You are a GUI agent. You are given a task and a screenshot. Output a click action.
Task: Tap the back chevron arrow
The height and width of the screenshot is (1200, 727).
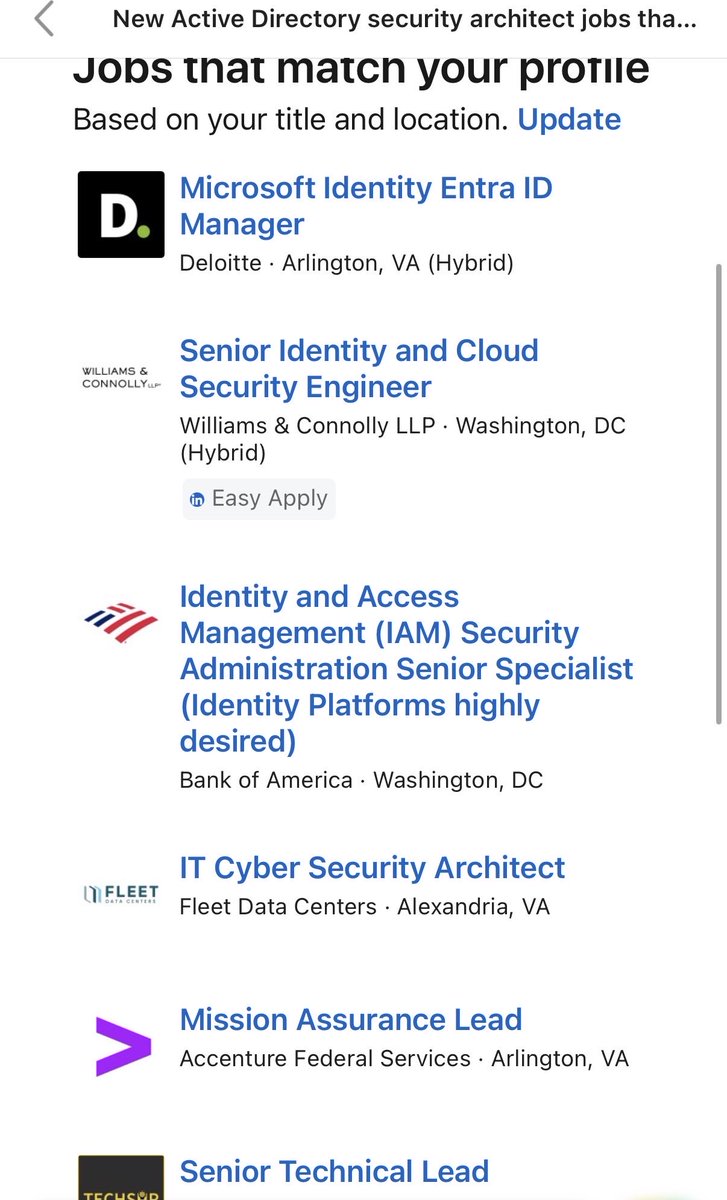[44, 19]
